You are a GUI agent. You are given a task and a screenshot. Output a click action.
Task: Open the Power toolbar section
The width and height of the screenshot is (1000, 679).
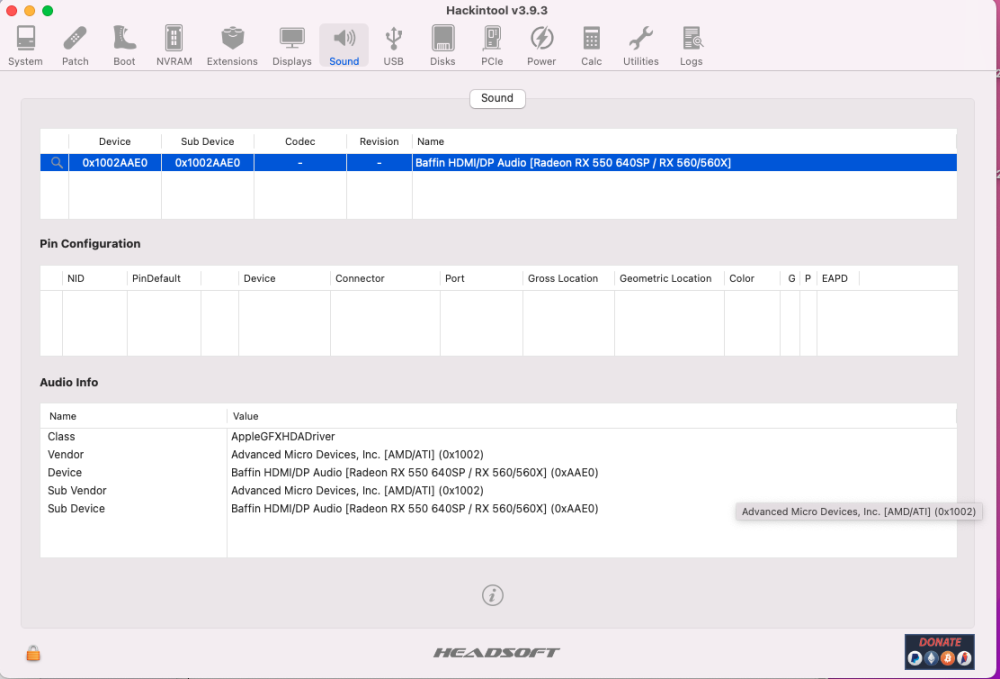pos(541,46)
